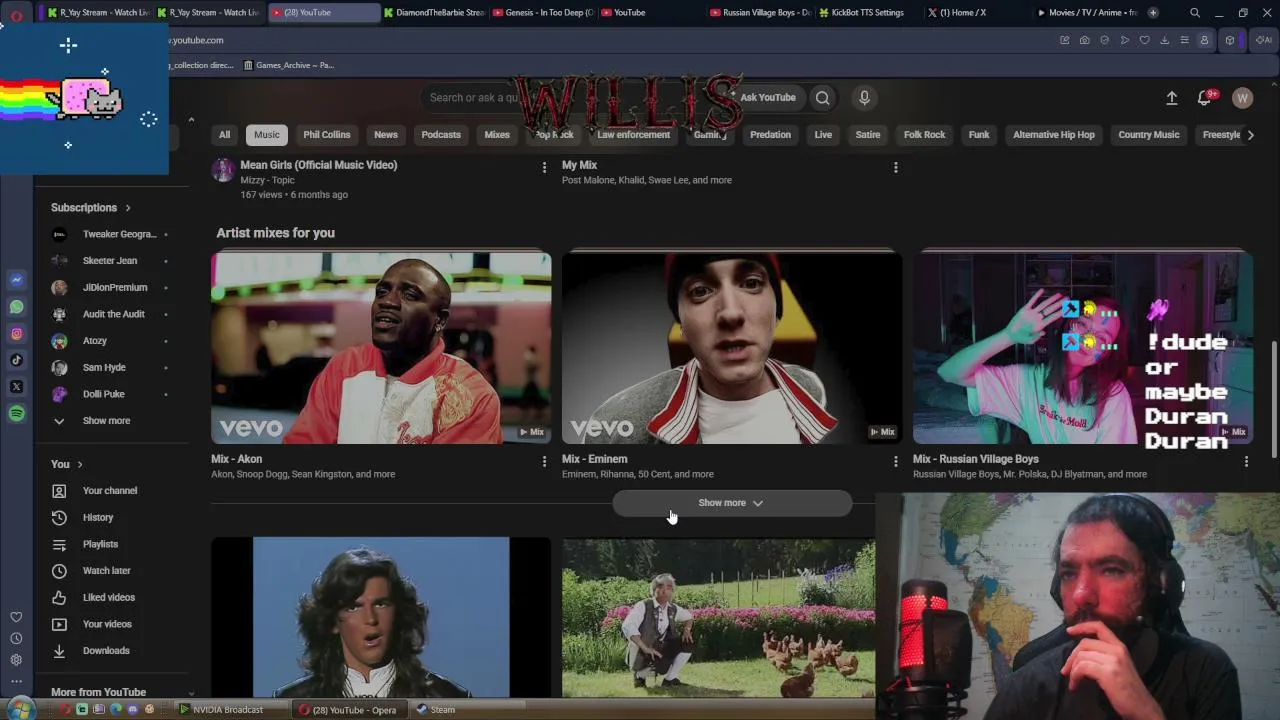Open Opera AI assistant button

1263,40
